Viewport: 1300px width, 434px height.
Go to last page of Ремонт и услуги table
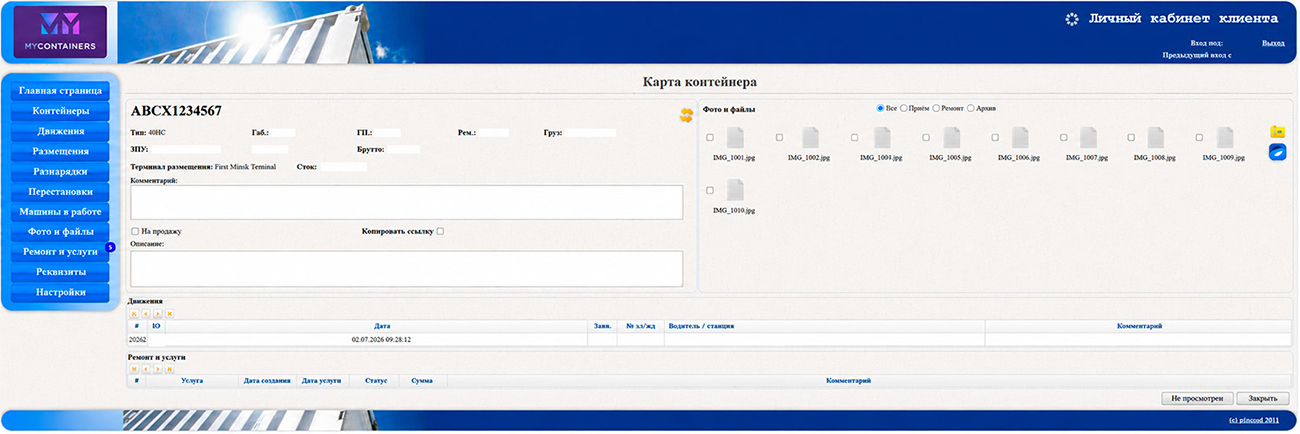pyautogui.click(x=170, y=369)
